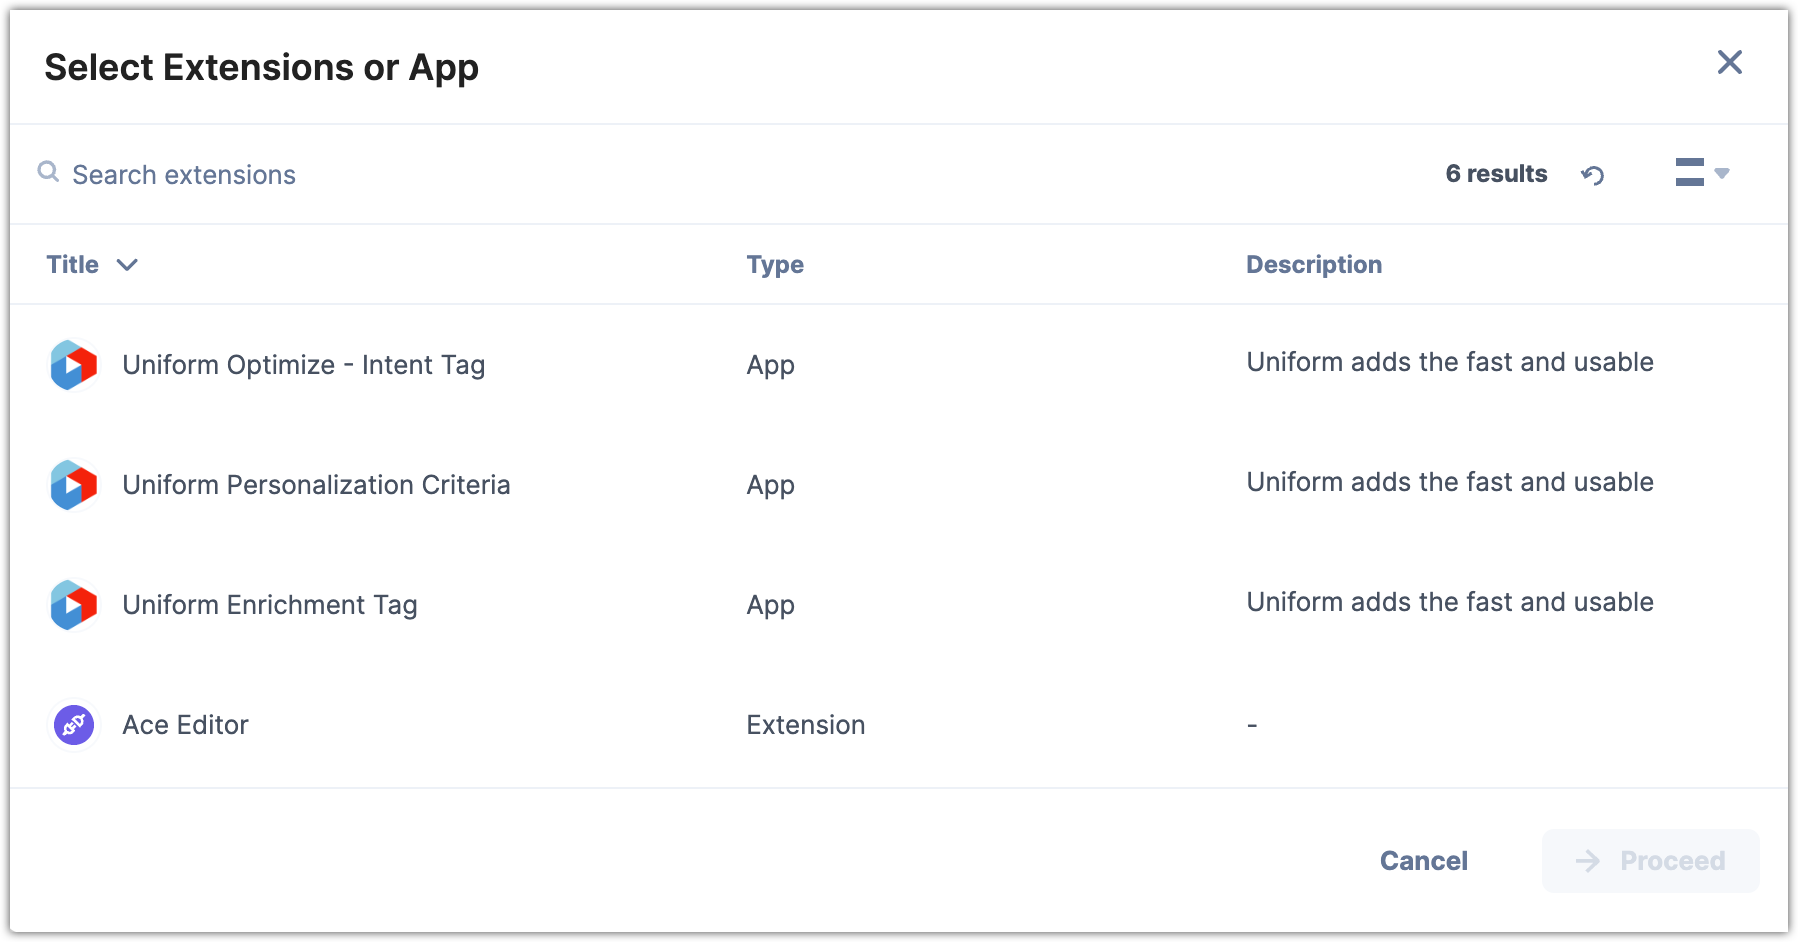Toggle sort order with Title chevron
This screenshot has width=1798, height=942.
[x=127, y=265]
